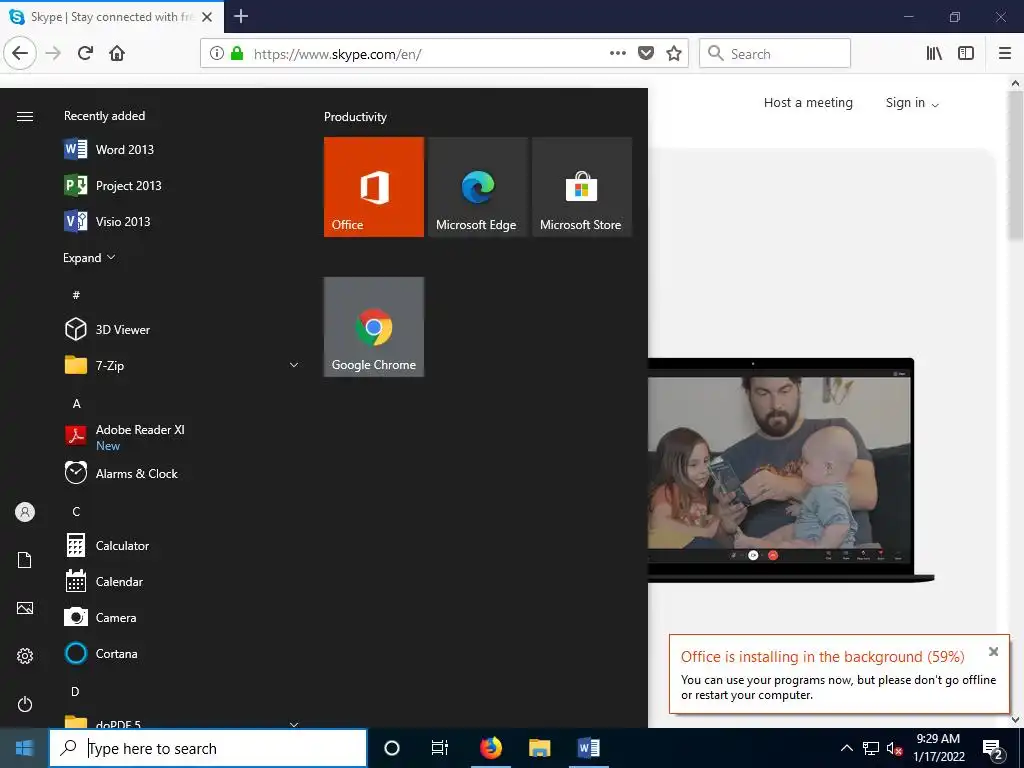Click the Office tile
Viewport: 1024px width, 768px height.
coord(374,187)
